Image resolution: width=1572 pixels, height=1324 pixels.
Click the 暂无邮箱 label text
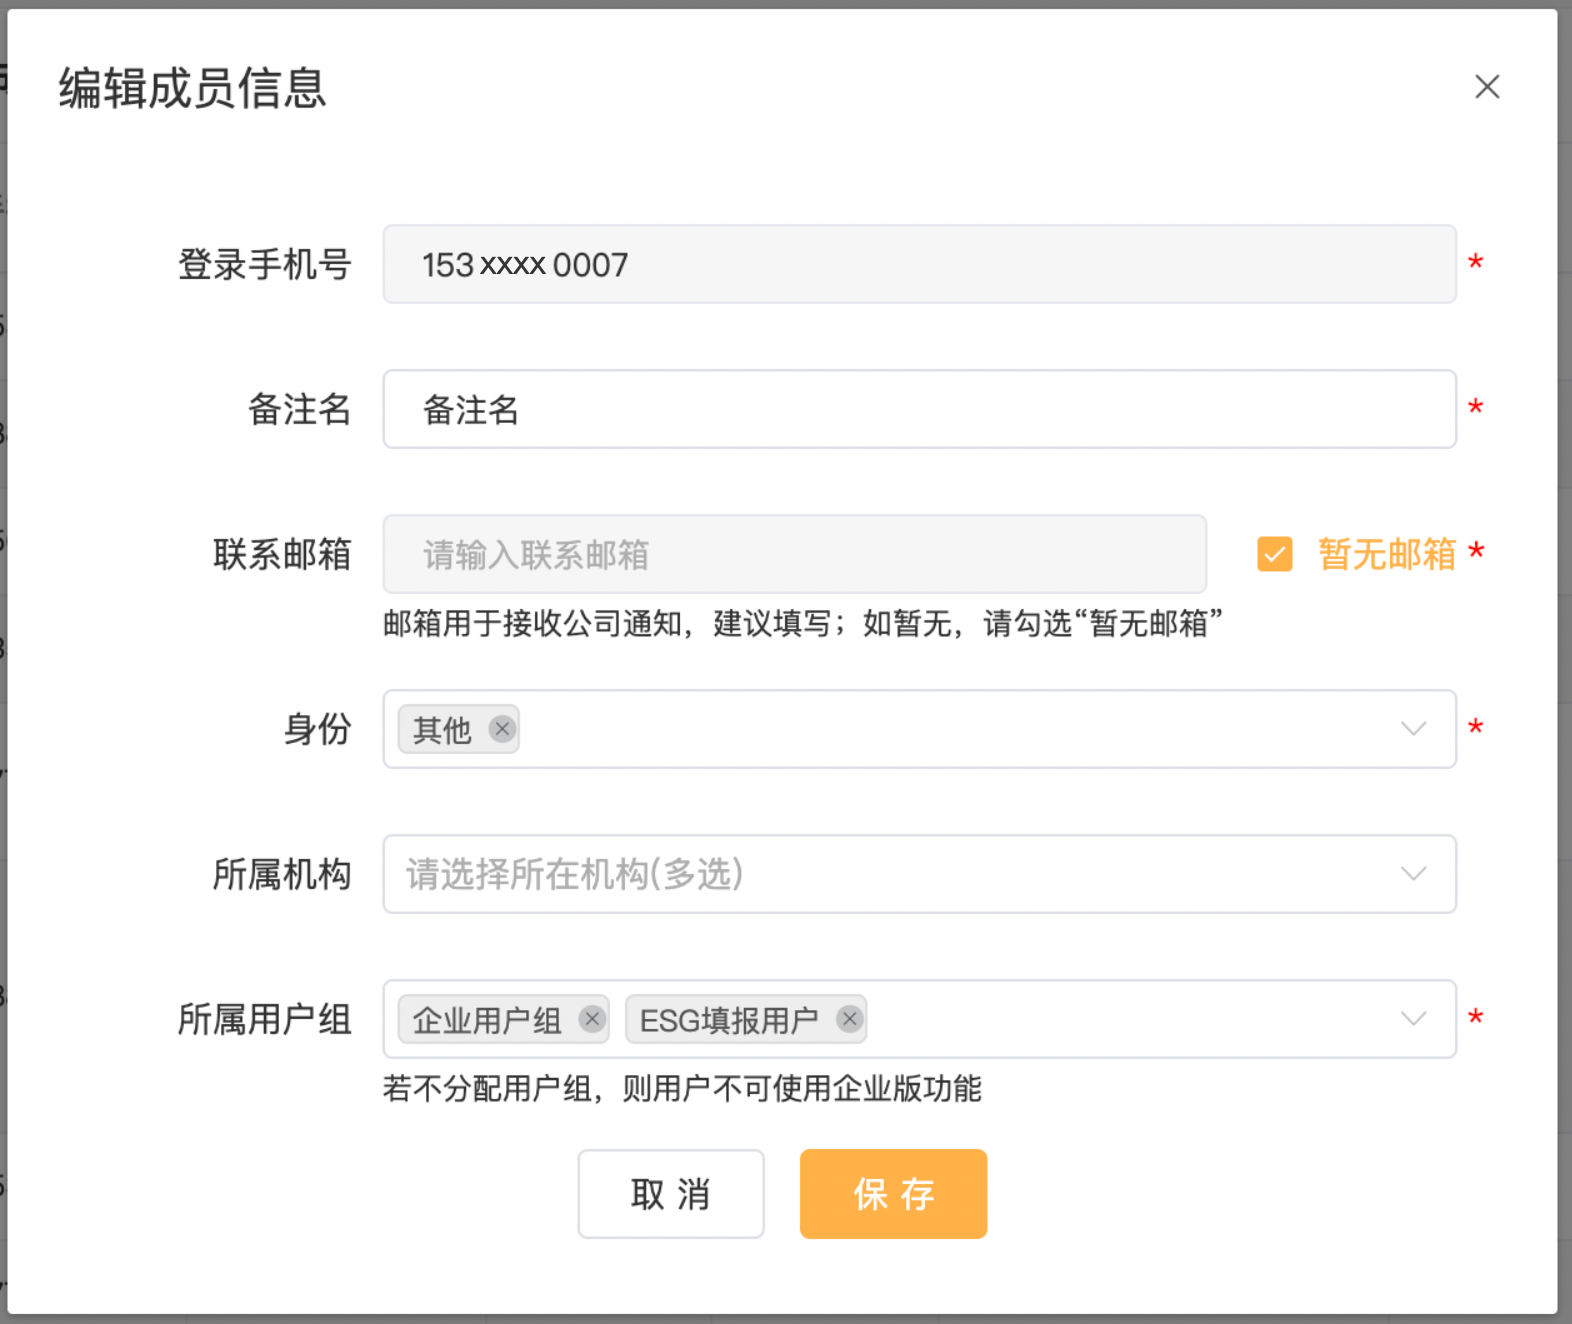1386,554
